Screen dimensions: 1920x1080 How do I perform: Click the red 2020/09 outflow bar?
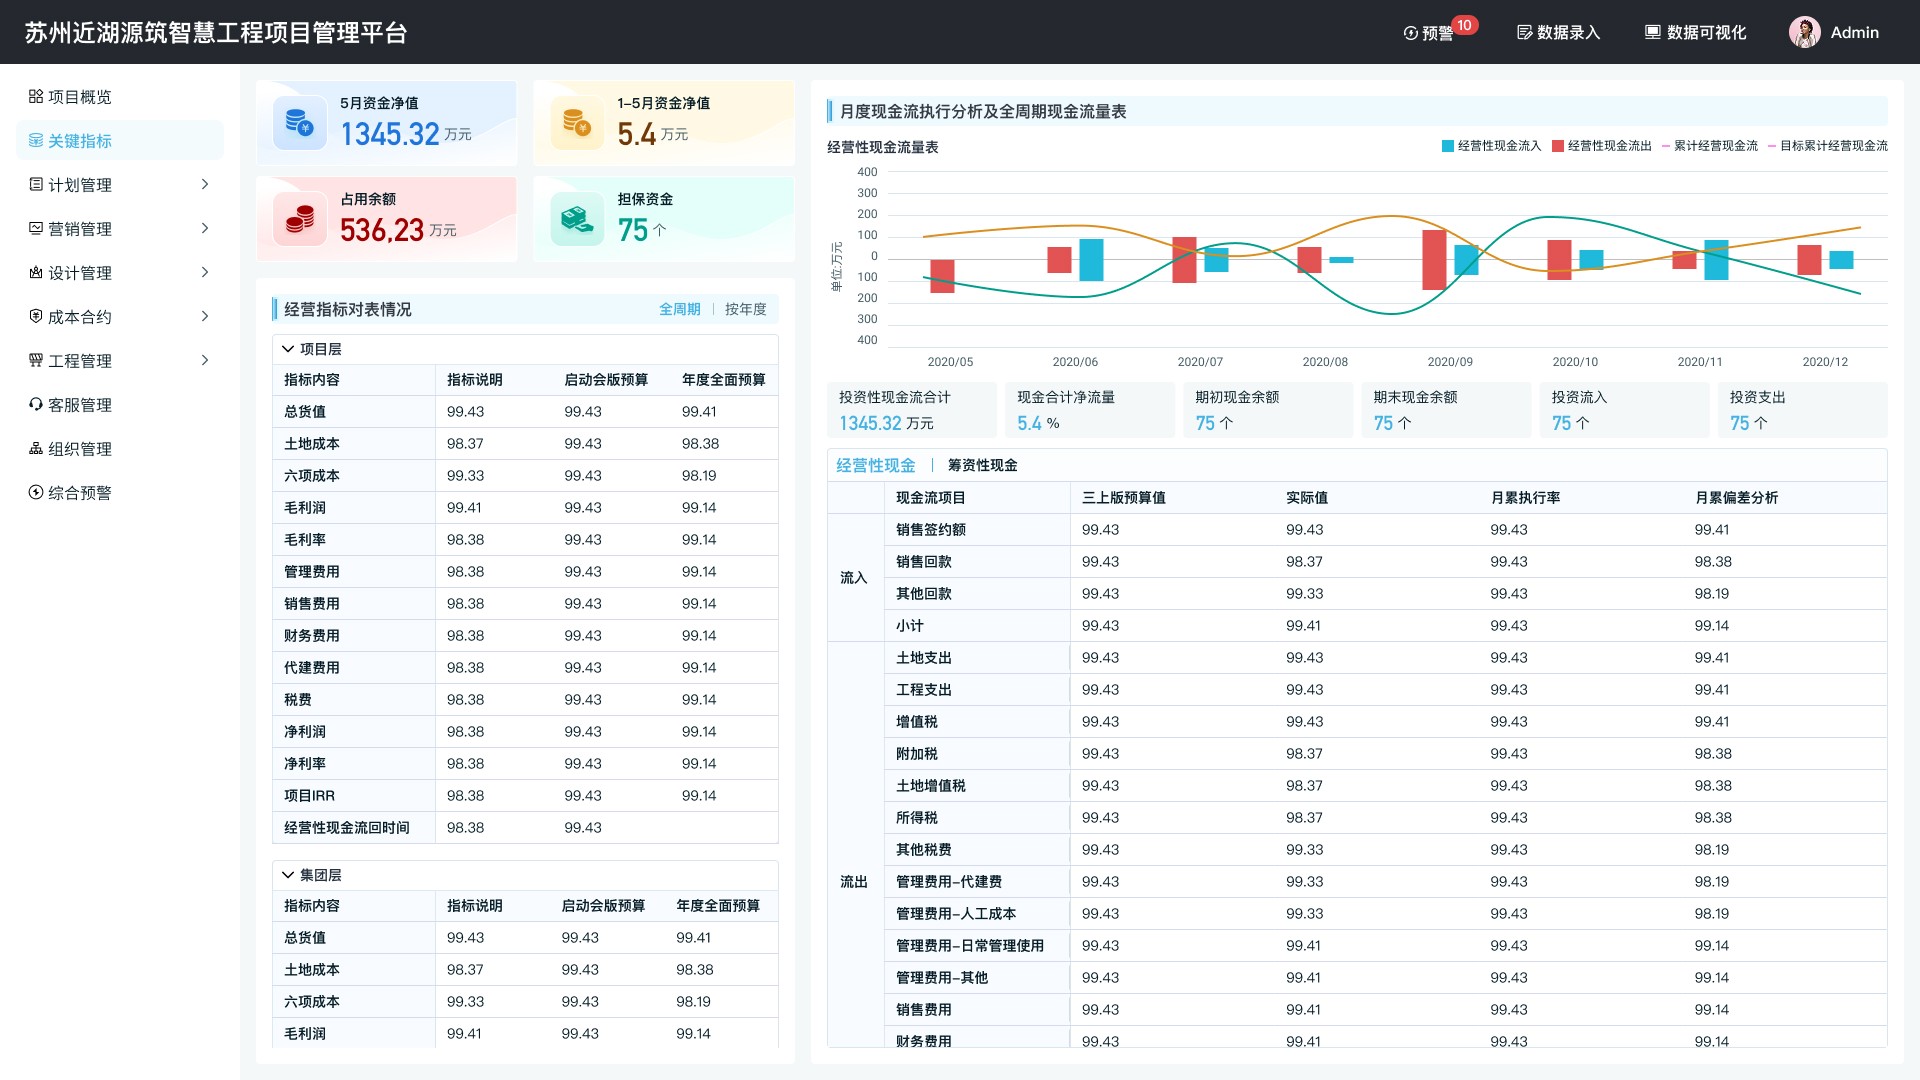click(1434, 260)
